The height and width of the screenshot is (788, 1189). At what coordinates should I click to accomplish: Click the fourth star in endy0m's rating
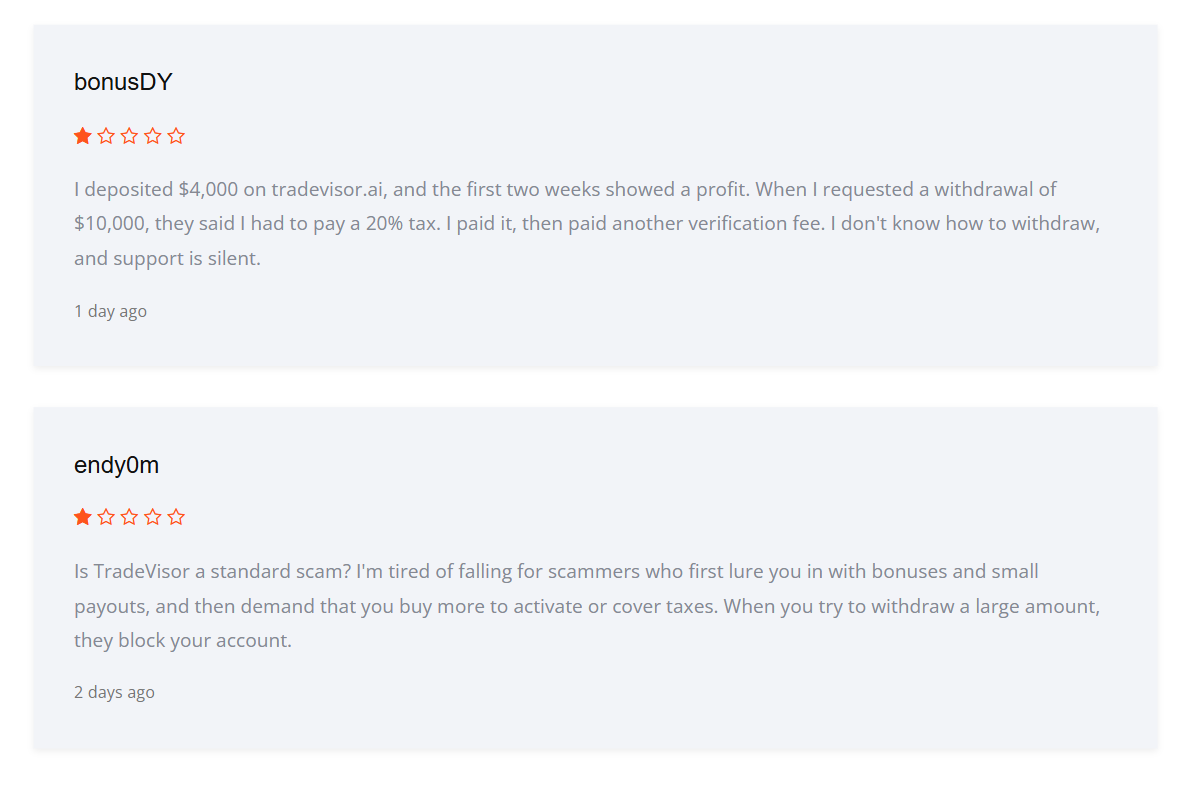pos(153,517)
